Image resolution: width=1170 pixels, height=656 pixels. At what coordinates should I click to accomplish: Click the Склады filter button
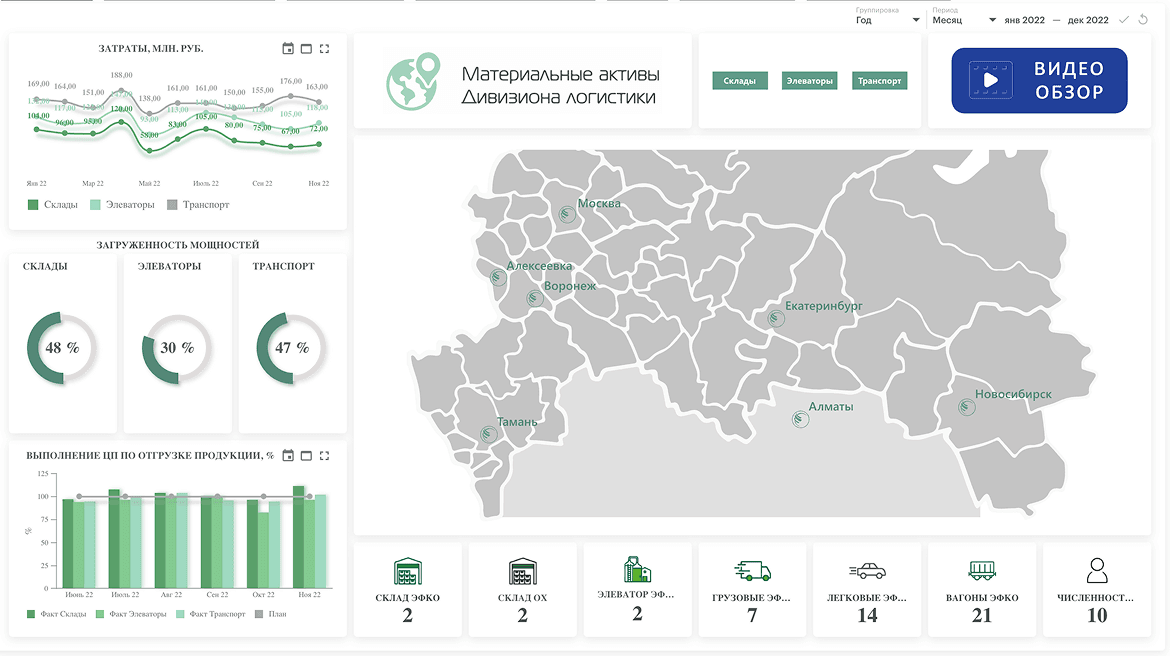pyautogui.click(x=739, y=81)
